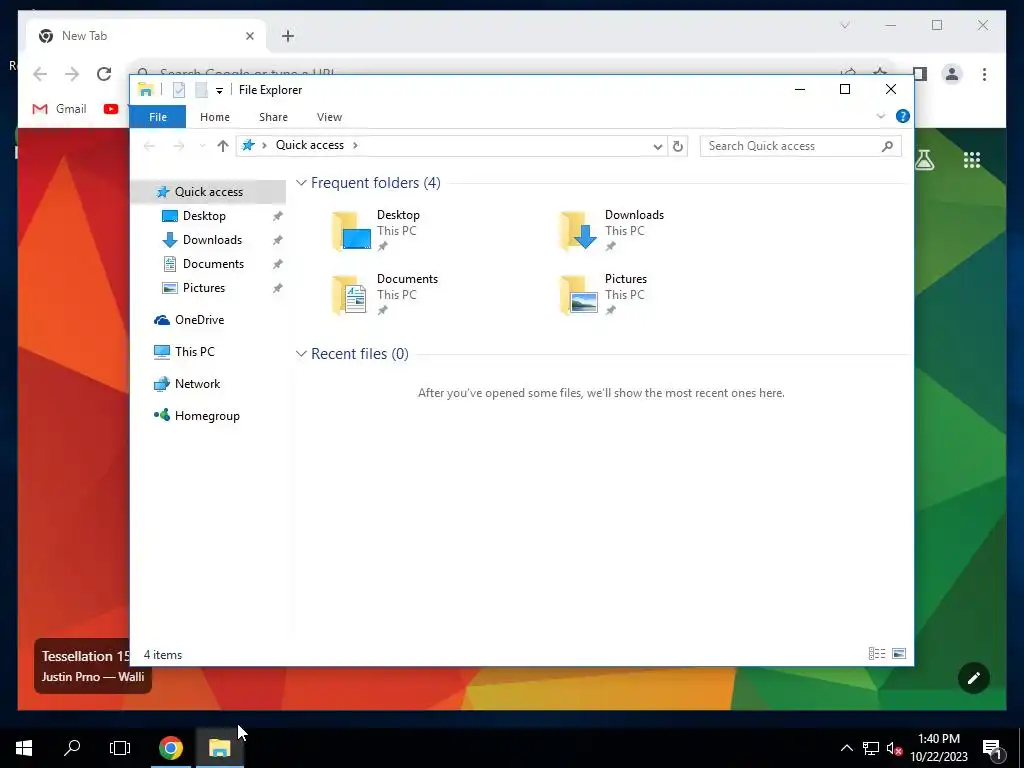Screen dimensions: 1024x768
Task: Click the Search Quick access field
Action: pos(800,146)
